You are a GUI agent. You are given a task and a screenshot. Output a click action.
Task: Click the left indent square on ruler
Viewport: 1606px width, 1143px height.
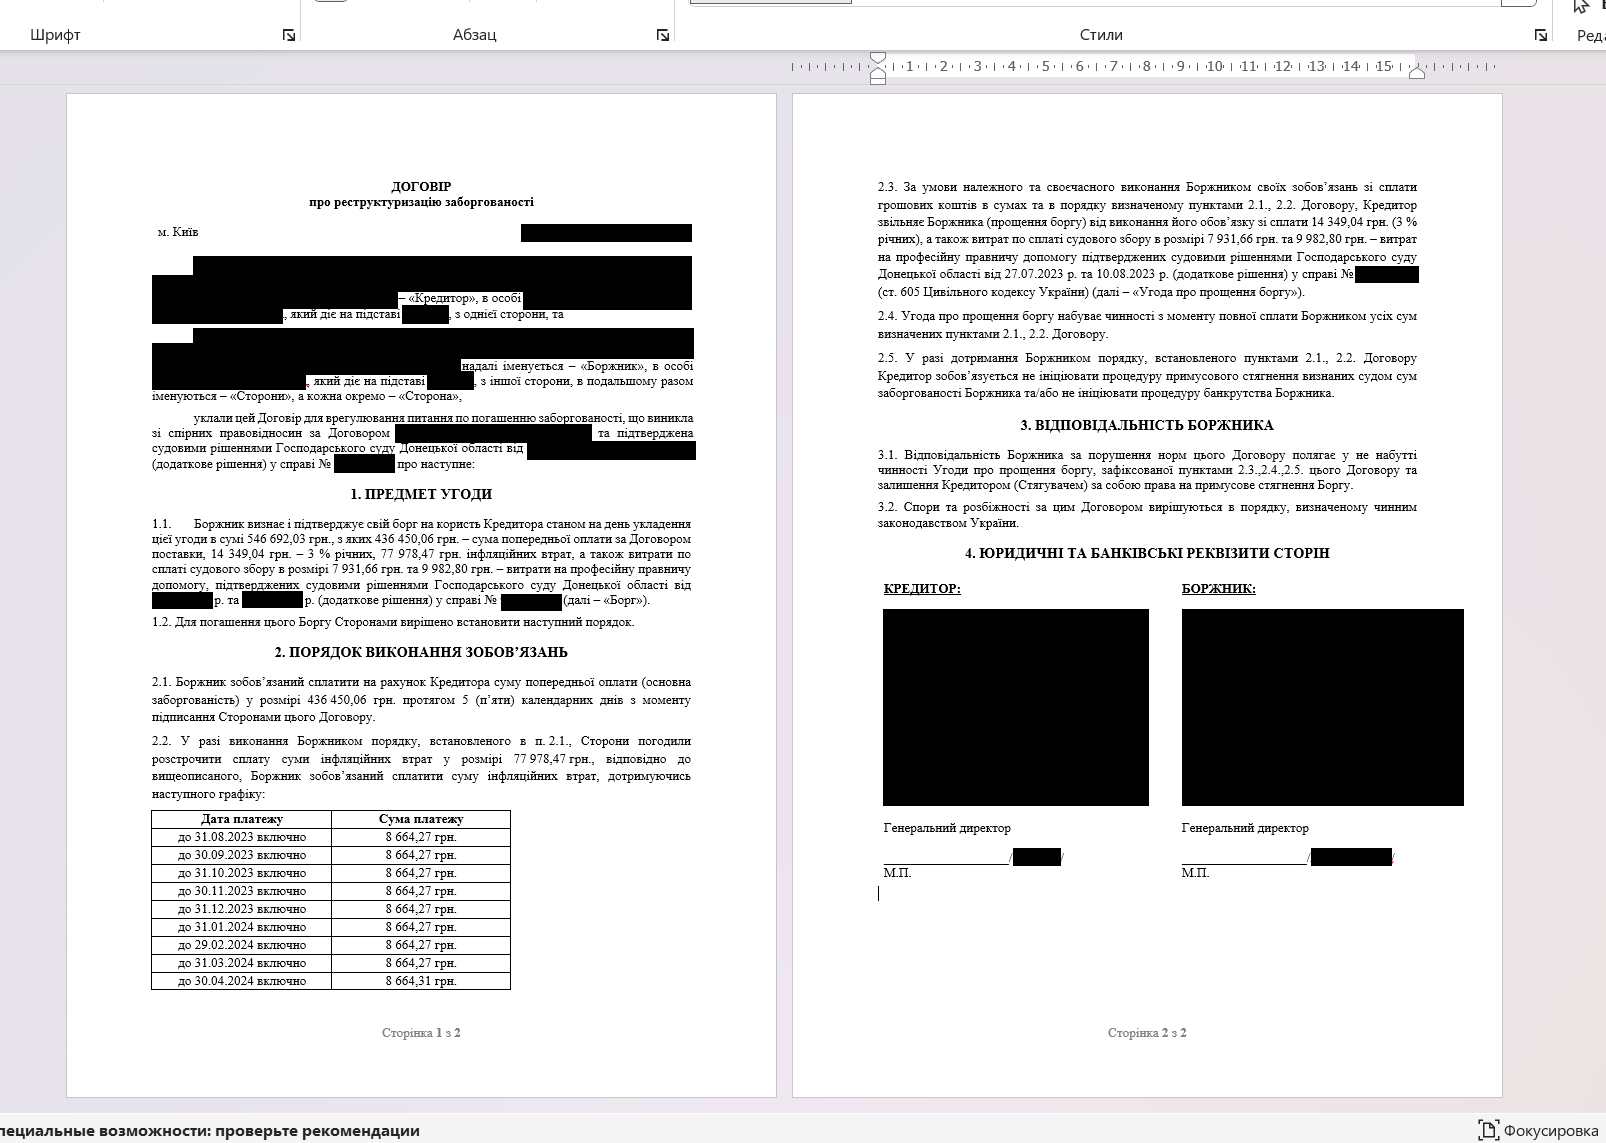(x=878, y=80)
